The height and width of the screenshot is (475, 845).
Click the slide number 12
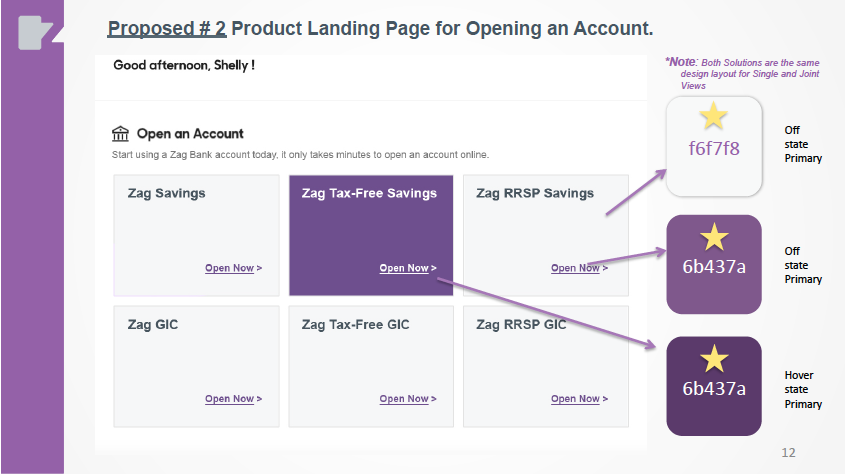(x=788, y=453)
